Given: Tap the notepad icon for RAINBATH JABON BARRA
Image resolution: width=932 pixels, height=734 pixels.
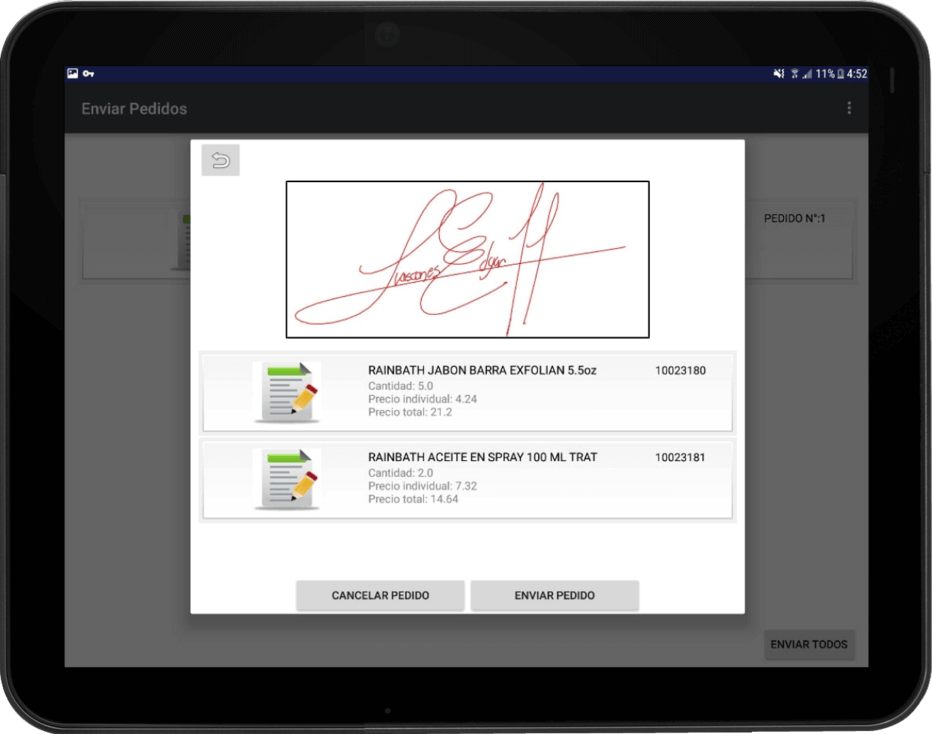Looking at the screenshot, I should pos(289,392).
